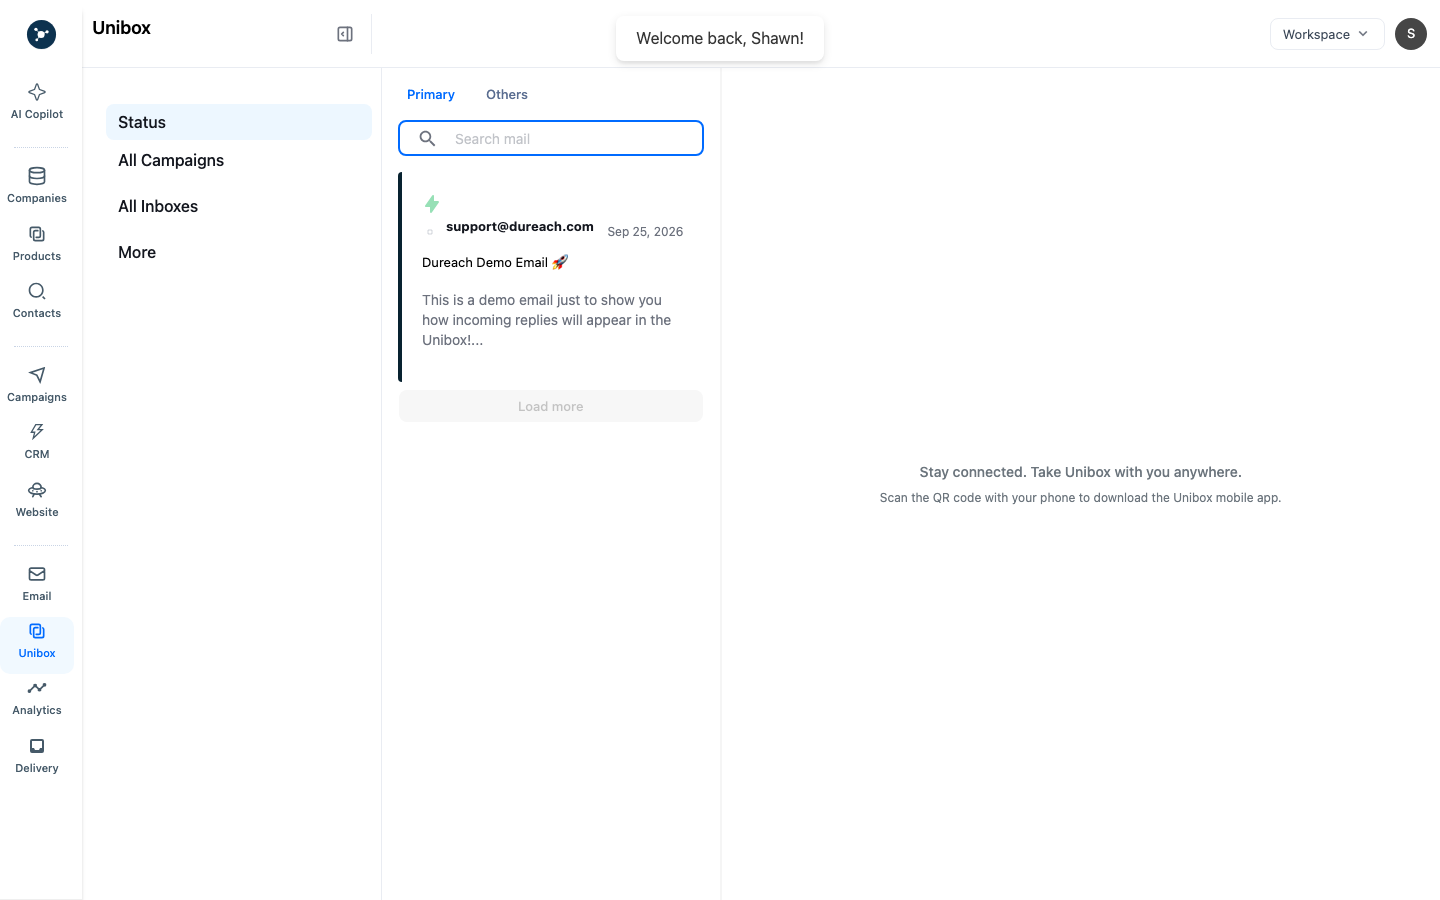Open the AI Copilot sidebar item
Screen dimensions: 1440x900
tap(37, 101)
